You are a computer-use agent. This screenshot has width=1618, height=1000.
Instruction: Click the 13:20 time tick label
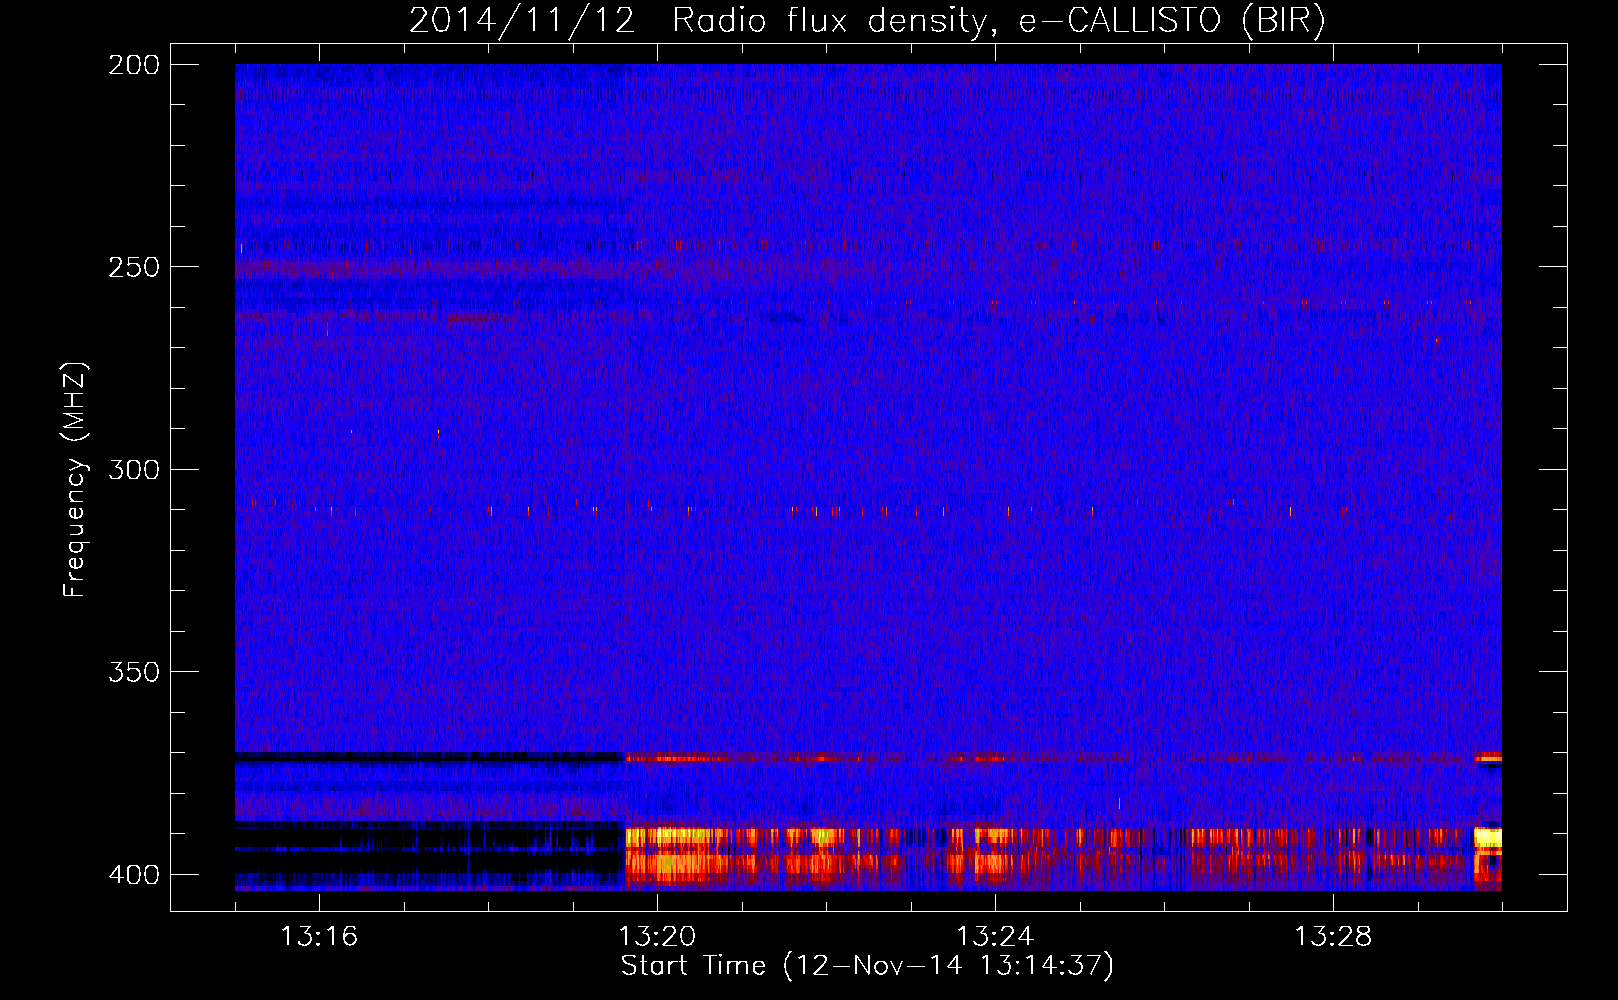click(x=657, y=937)
